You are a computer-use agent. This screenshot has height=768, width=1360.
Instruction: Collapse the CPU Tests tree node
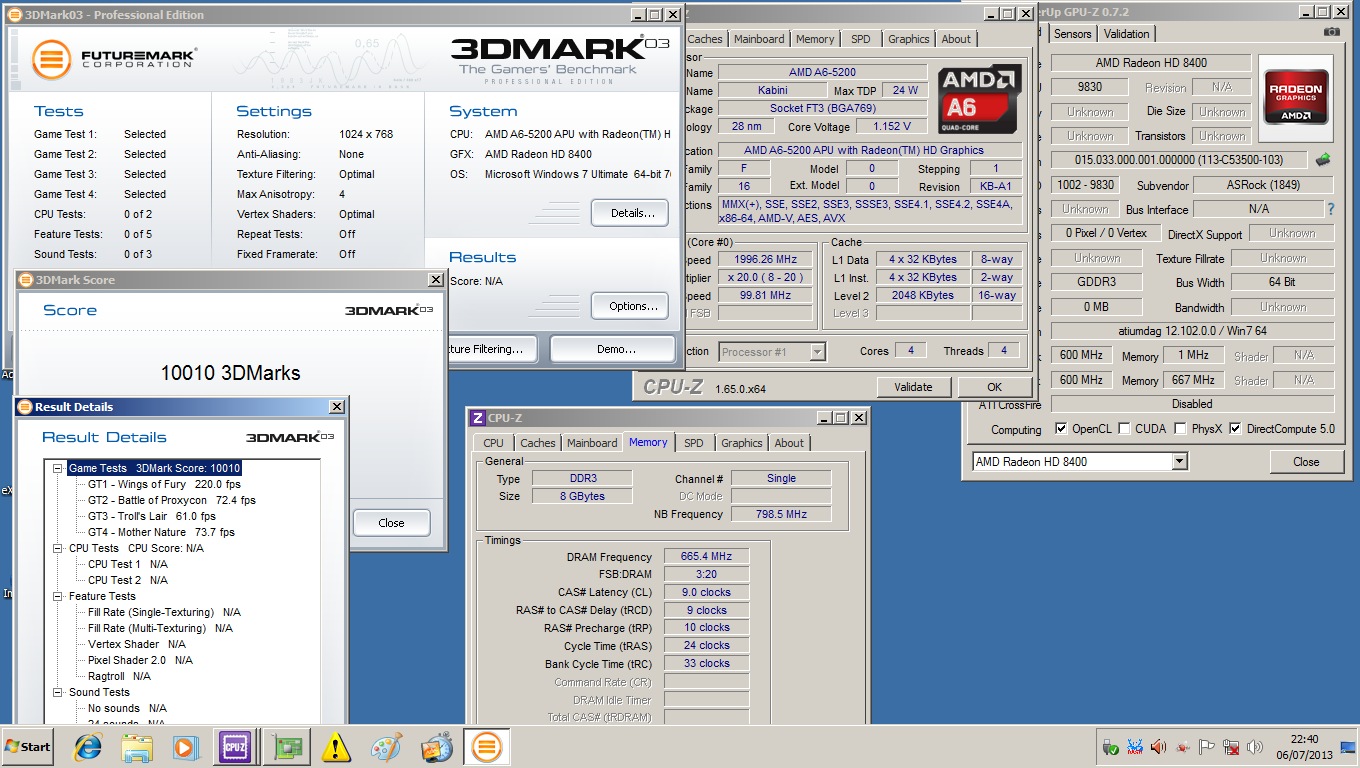coord(58,548)
